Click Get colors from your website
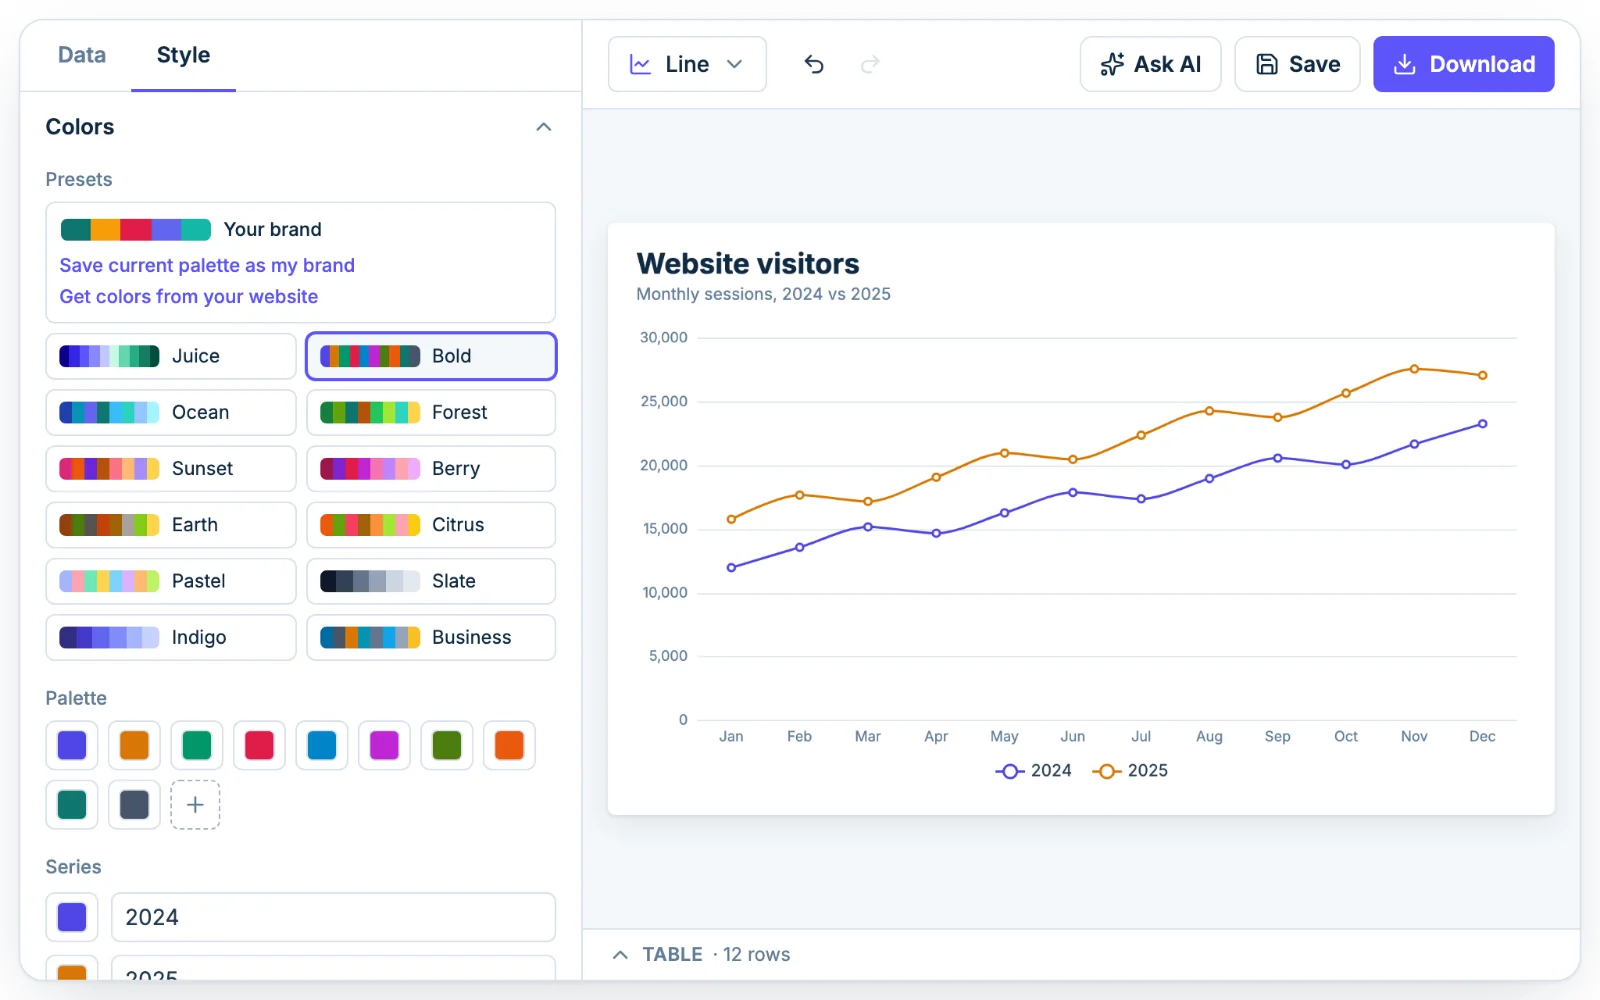The height and width of the screenshot is (1000, 1600). coord(189,297)
